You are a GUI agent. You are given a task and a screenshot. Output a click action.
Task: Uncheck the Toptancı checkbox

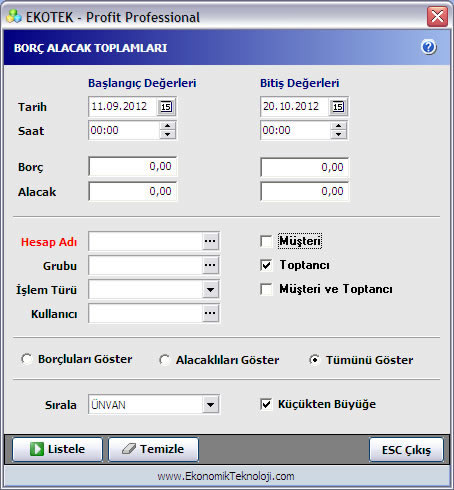click(266, 265)
